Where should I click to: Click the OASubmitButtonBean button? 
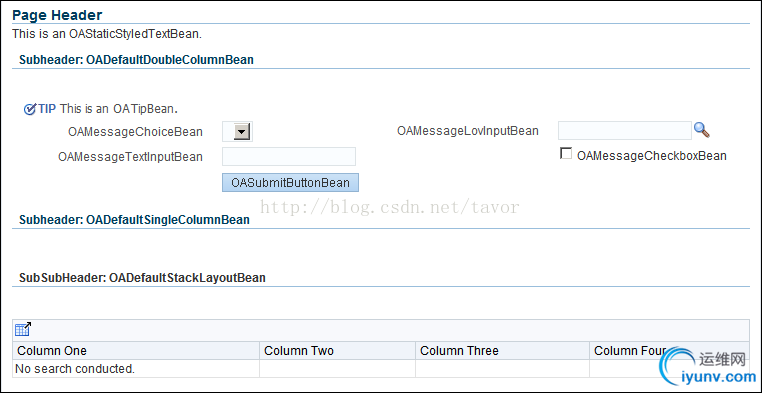coord(290,183)
